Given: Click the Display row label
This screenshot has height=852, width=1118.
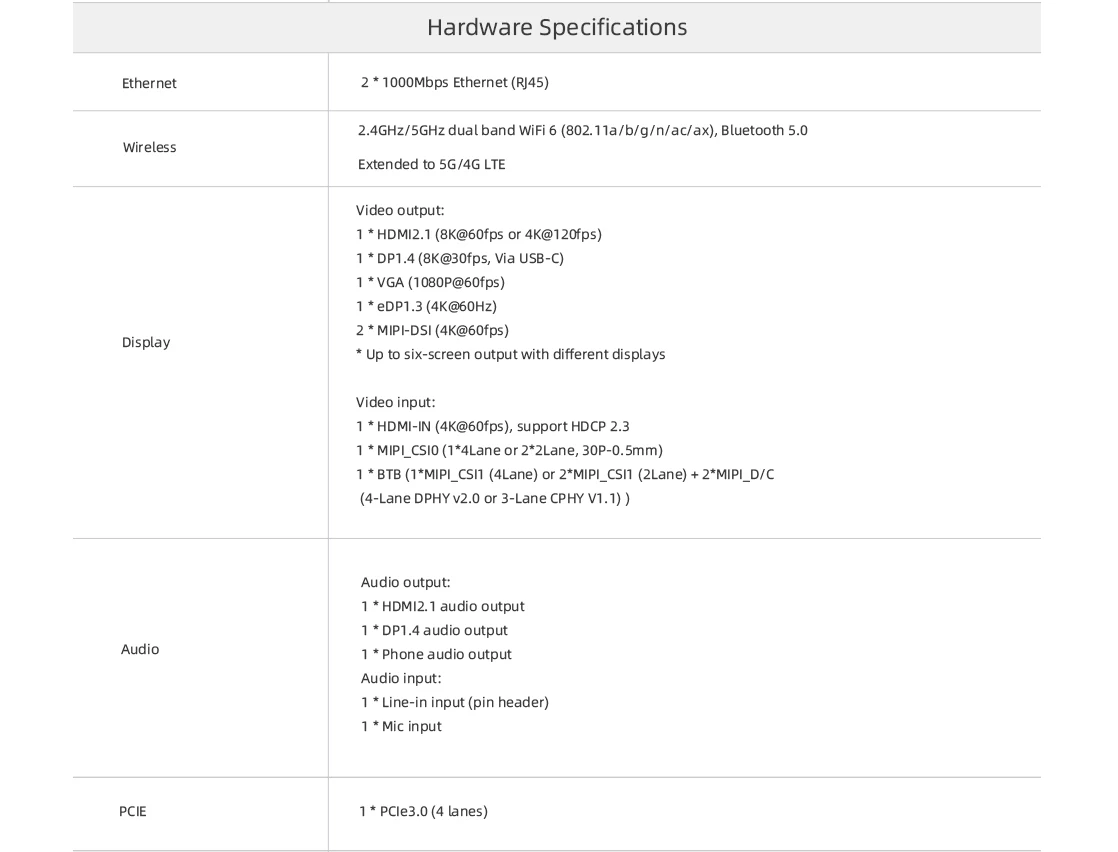Looking at the screenshot, I should [146, 342].
